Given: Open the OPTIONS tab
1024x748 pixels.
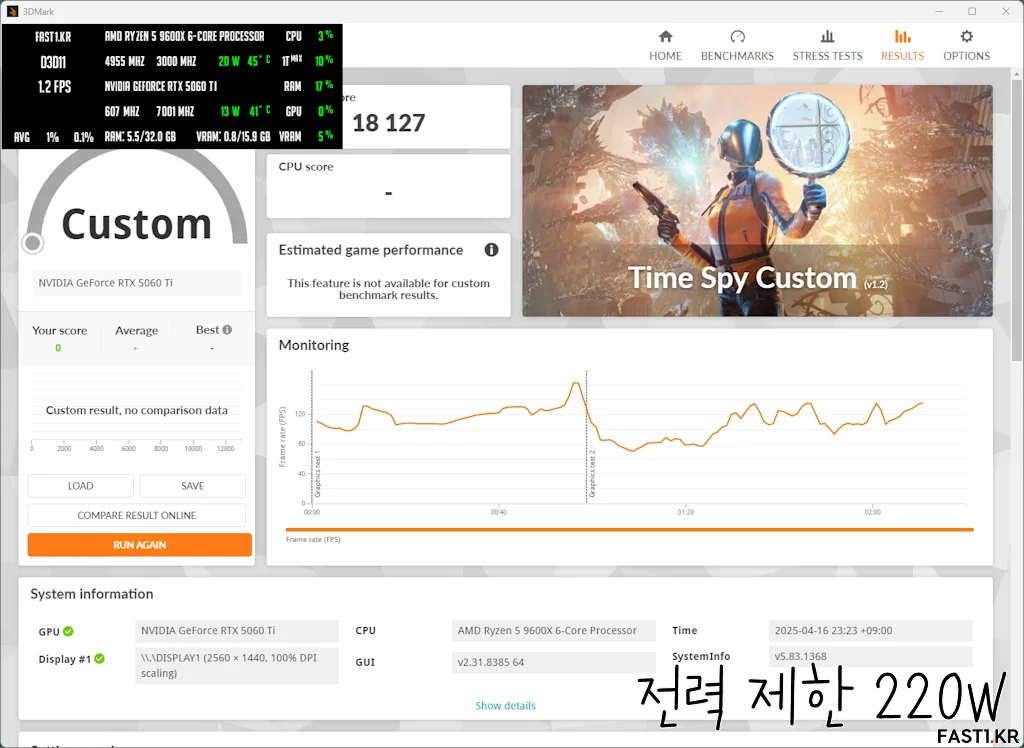Looking at the screenshot, I should (x=966, y=46).
